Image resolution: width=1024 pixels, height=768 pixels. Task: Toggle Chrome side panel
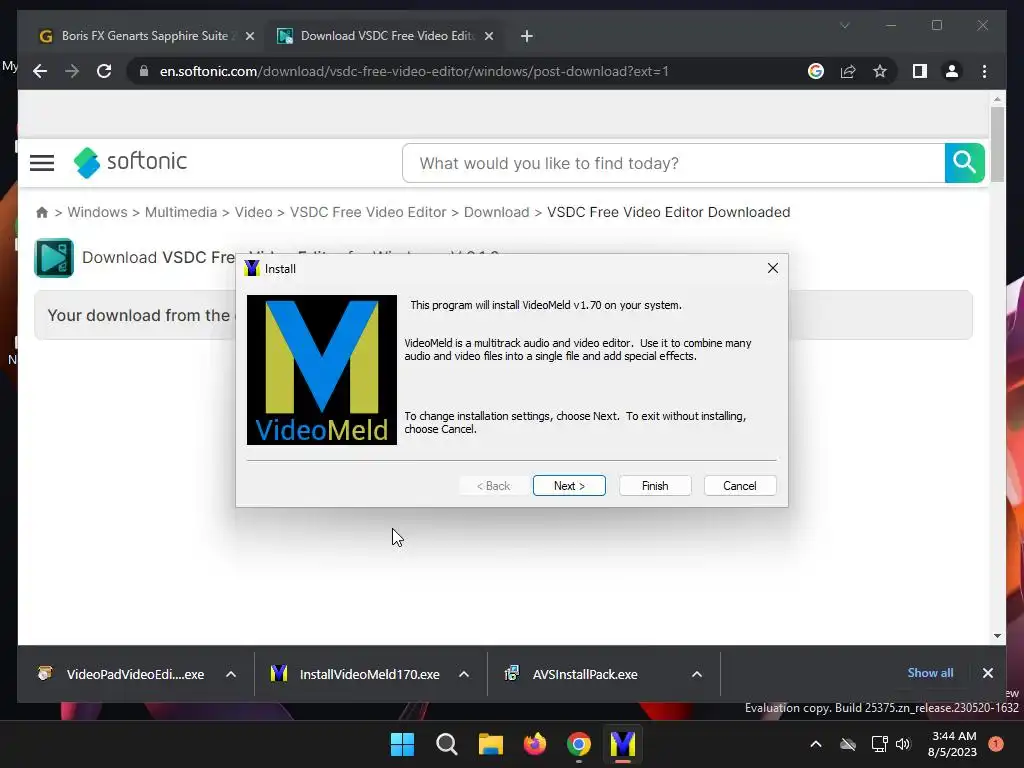pos(920,71)
